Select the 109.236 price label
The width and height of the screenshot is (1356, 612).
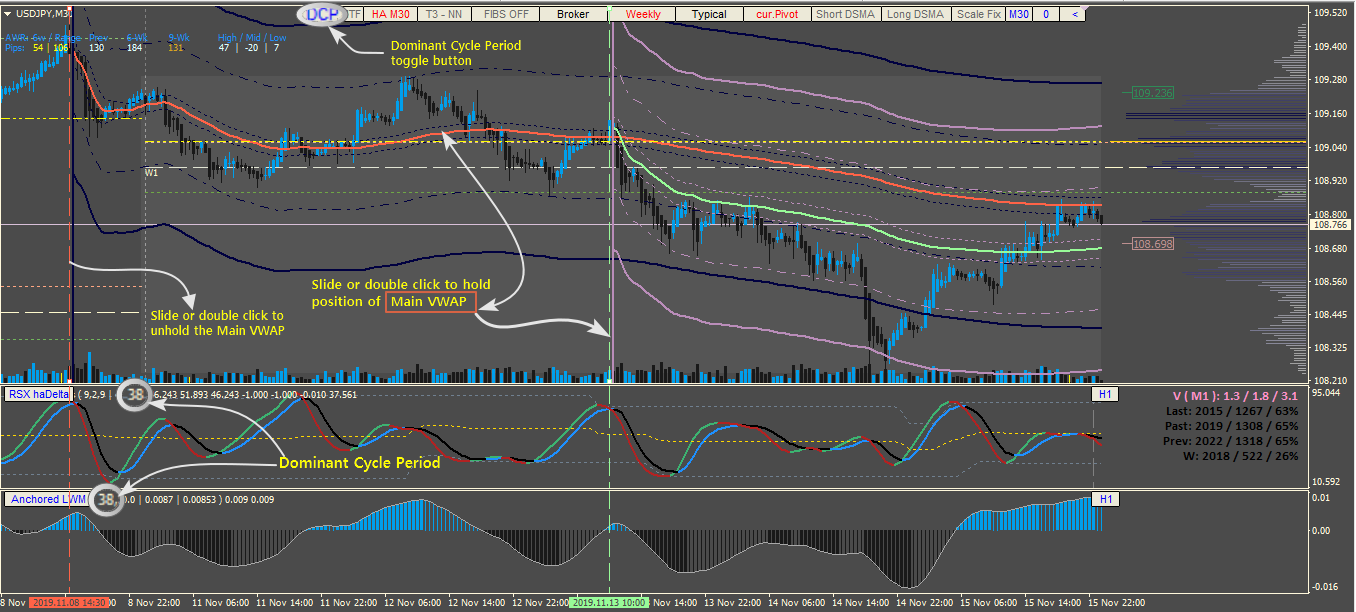pos(1152,93)
